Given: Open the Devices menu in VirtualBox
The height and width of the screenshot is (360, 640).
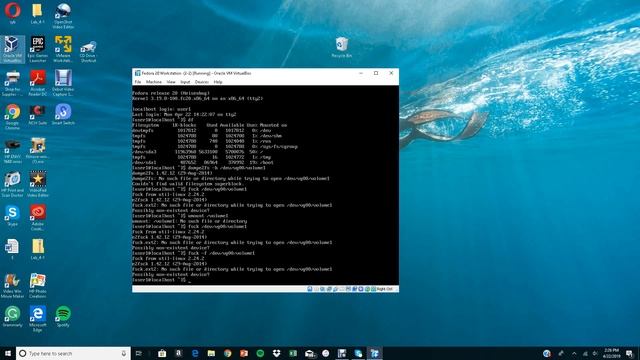Looking at the screenshot, I should click(x=202, y=82).
